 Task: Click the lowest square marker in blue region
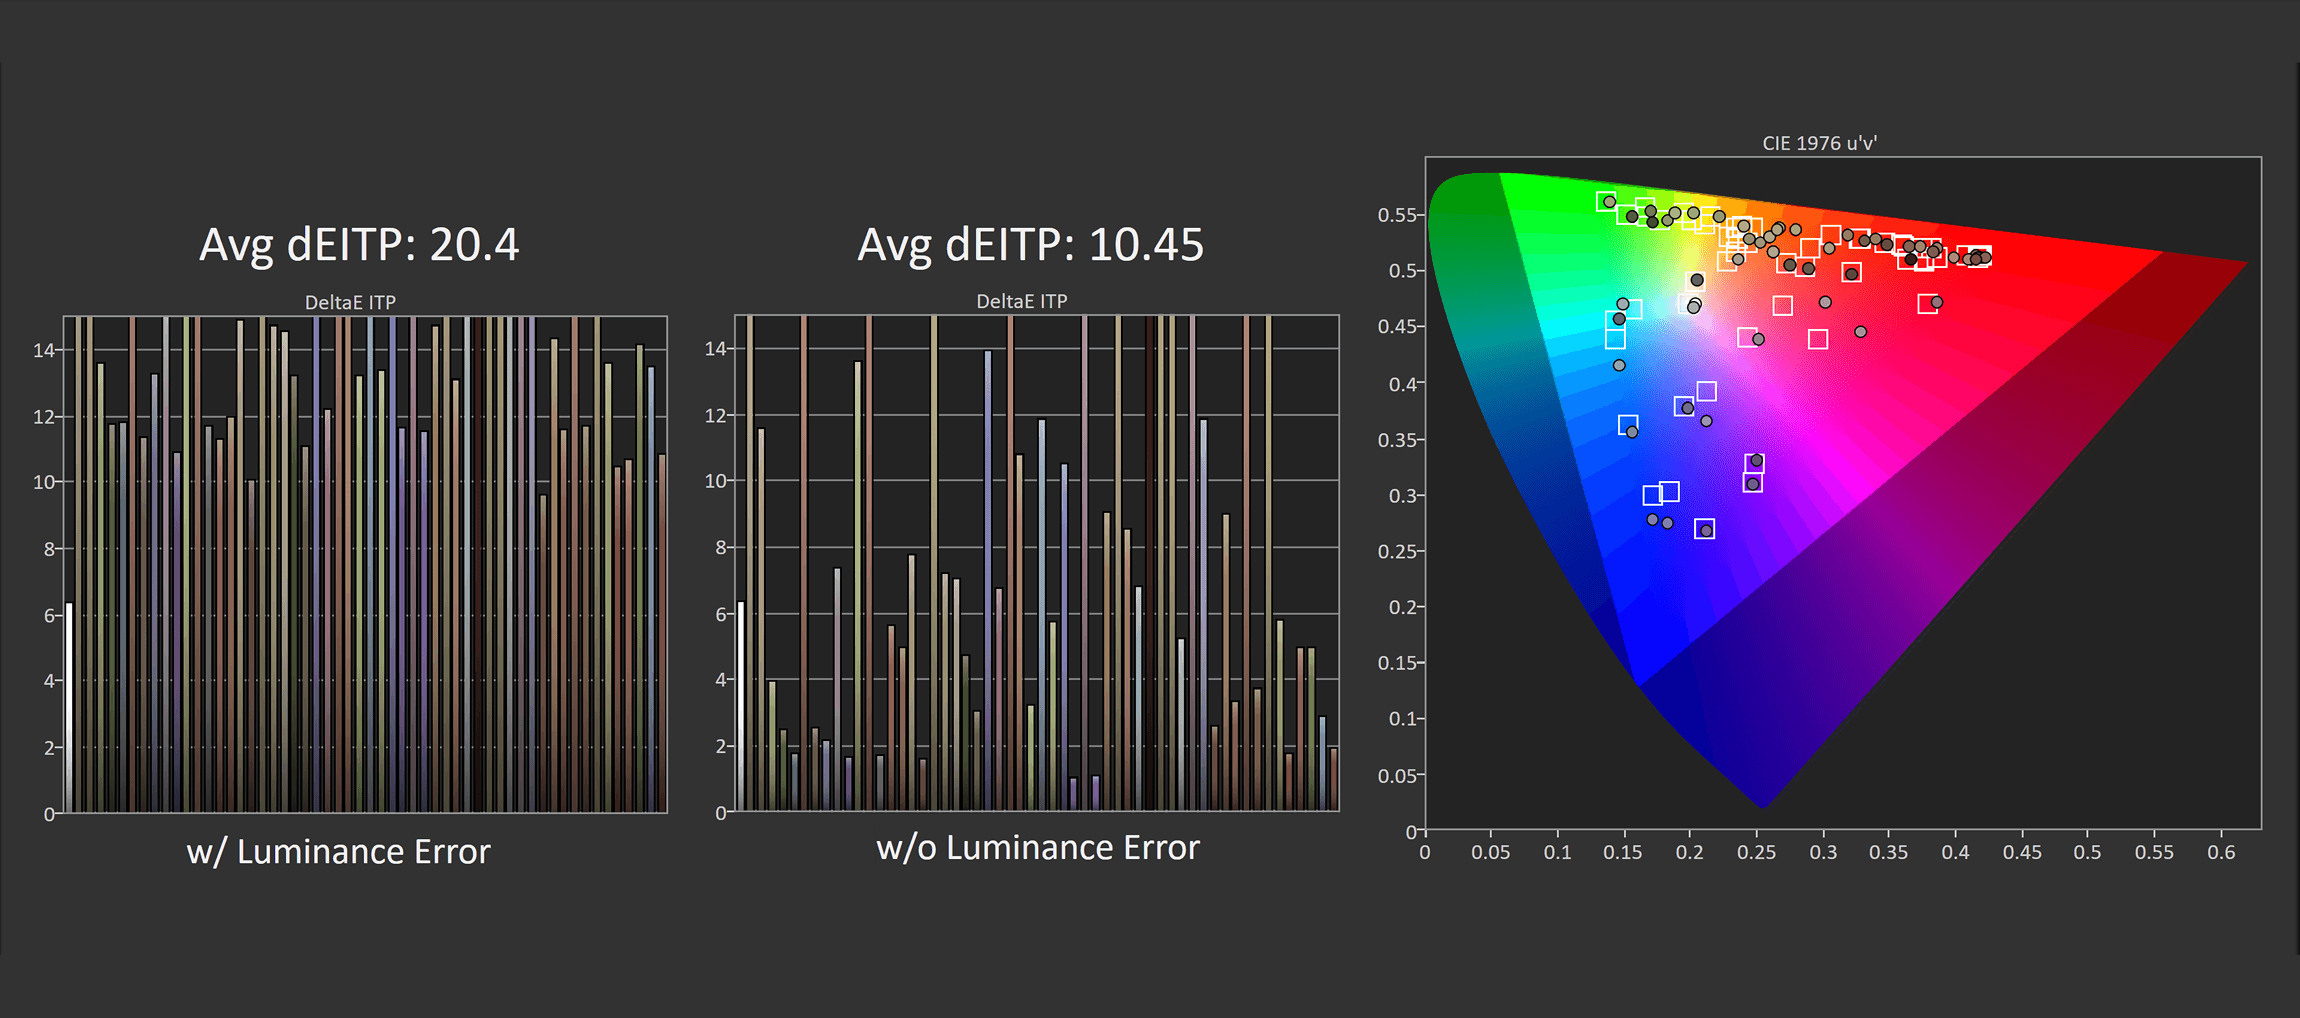[x=1705, y=529]
